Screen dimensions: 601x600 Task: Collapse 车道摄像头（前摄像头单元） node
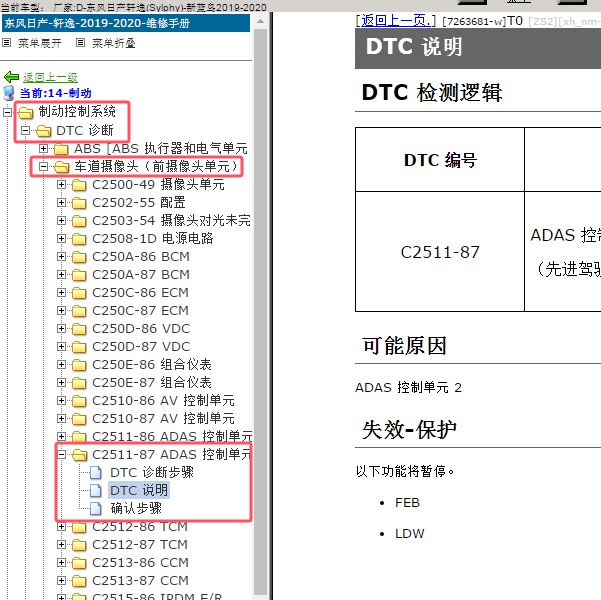click(x=43, y=166)
